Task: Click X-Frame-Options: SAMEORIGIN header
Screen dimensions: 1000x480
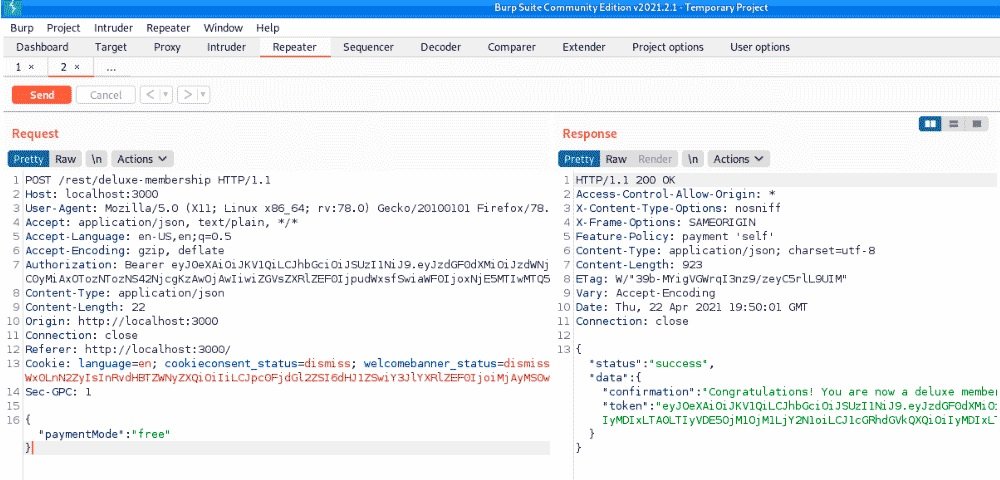Action: [666, 222]
